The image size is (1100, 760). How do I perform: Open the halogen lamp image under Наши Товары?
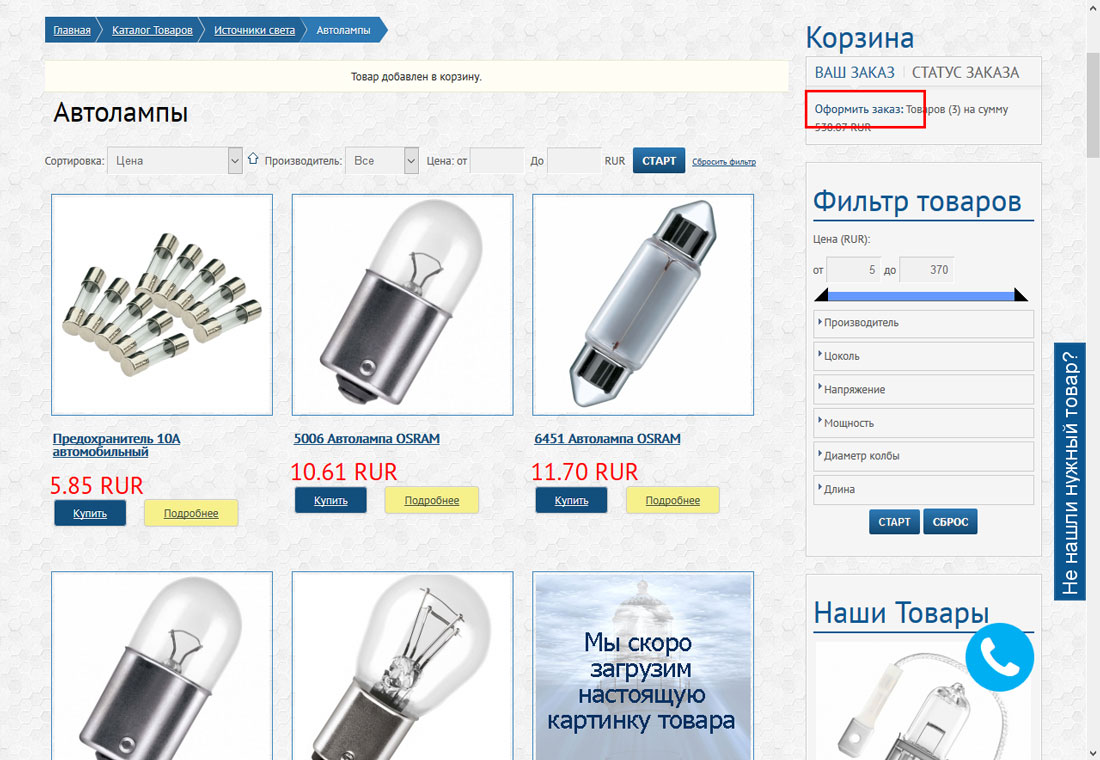click(923, 700)
